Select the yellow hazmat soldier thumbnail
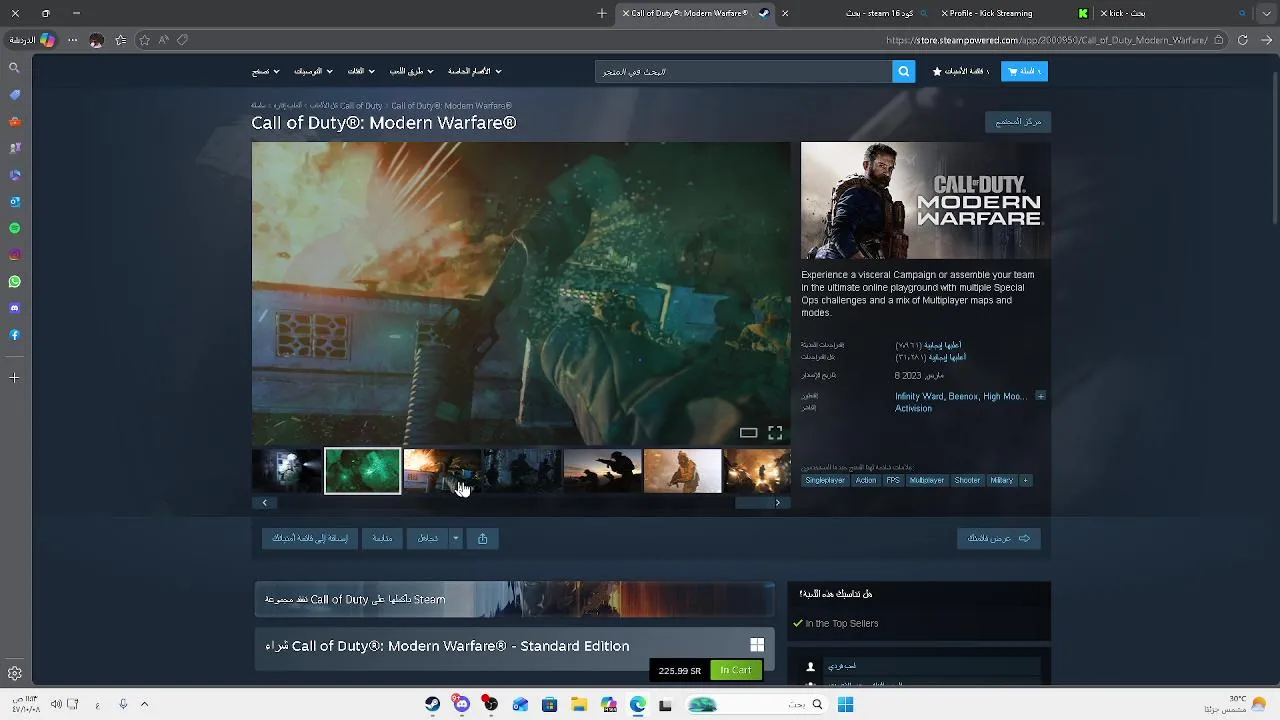The image size is (1280, 720). click(x=682, y=471)
